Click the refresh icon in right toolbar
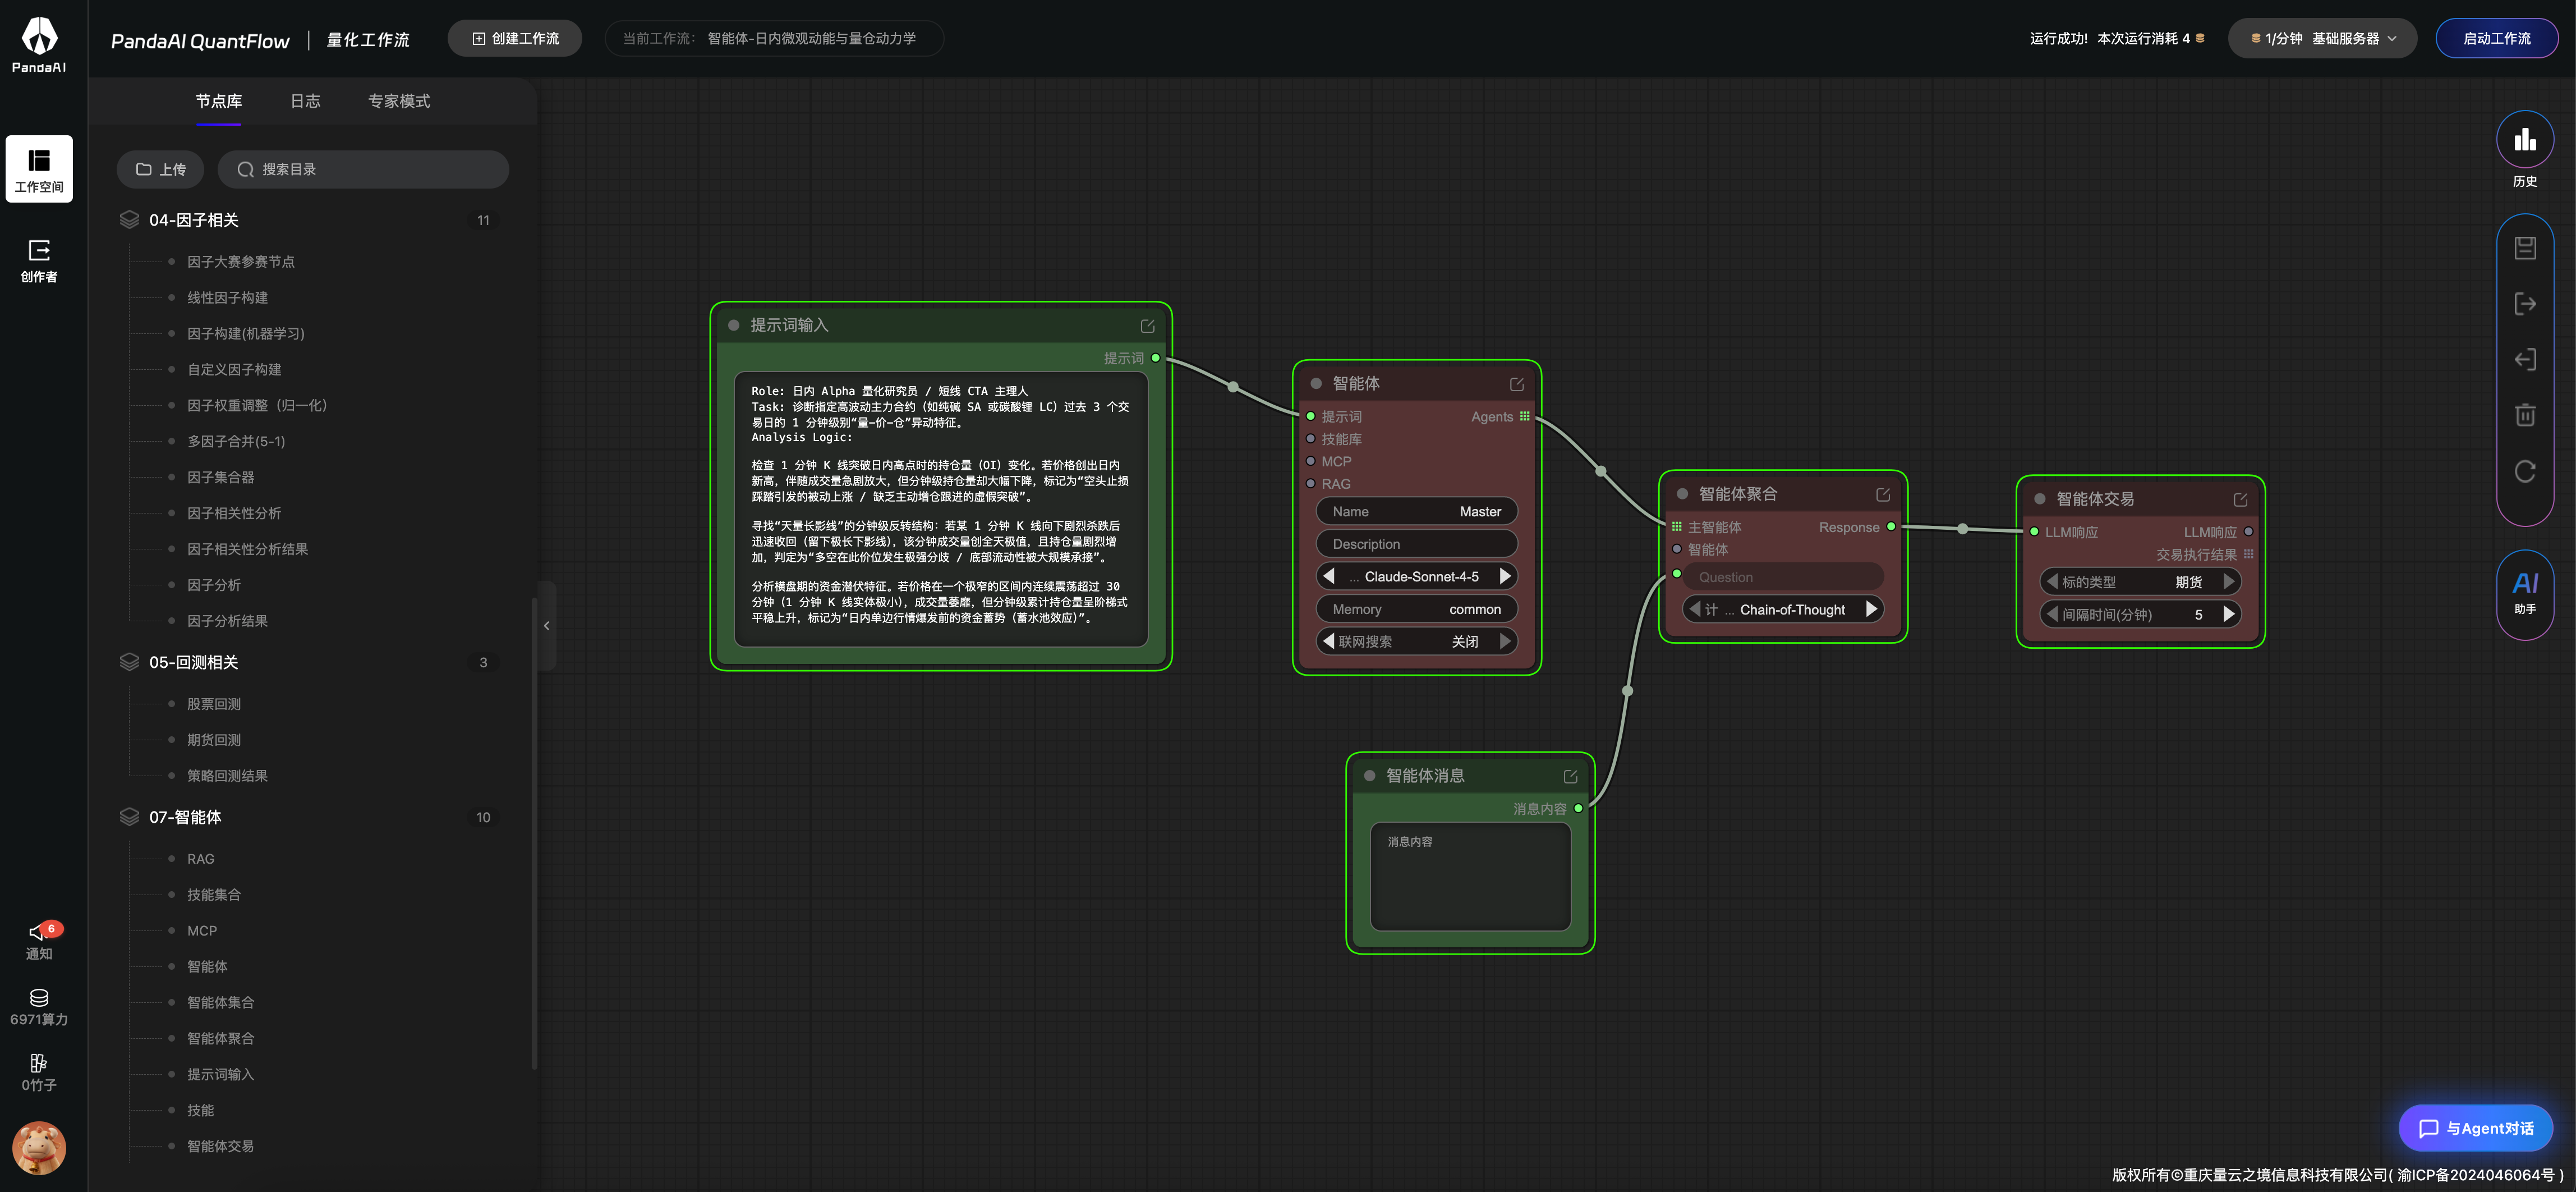The height and width of the screenshot is (1192, 2576). [2524, 471]
